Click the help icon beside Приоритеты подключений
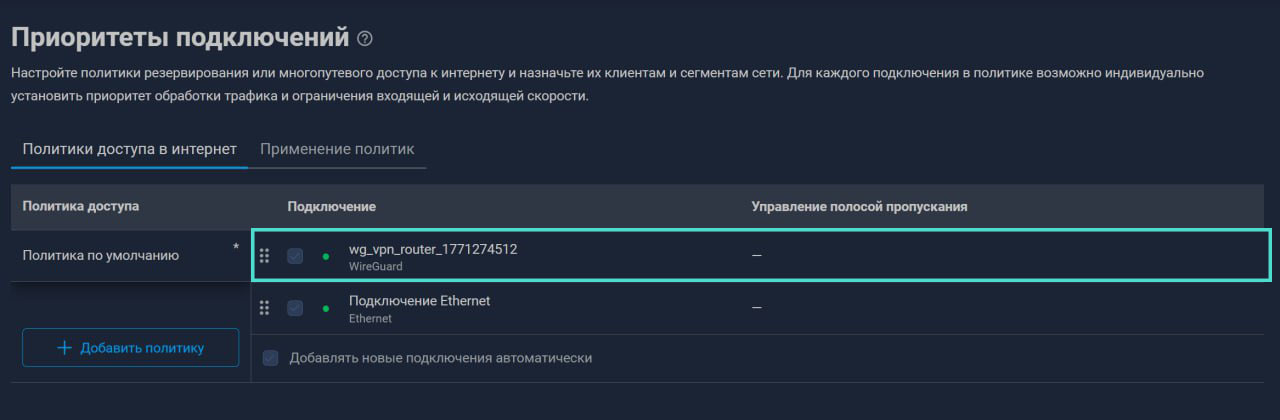Image resolution: width=1280 pixels, height=420 pixels. [x=365, y=39]
